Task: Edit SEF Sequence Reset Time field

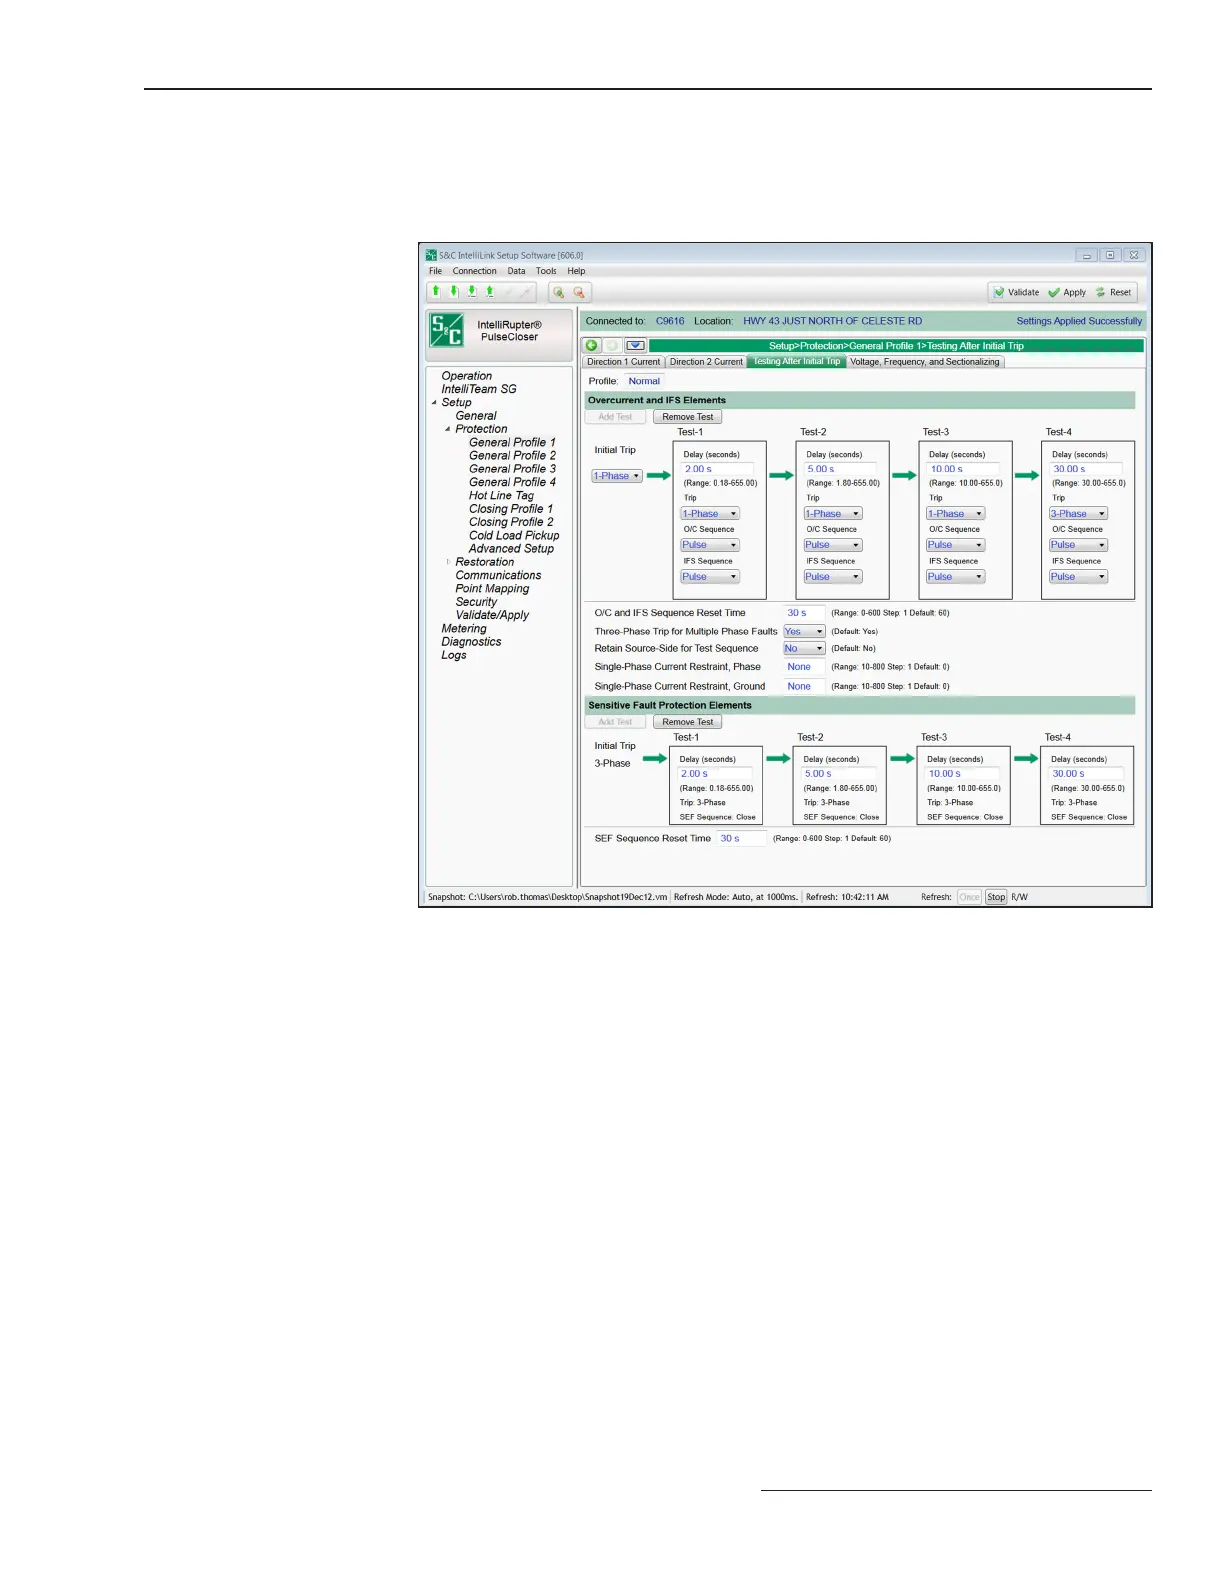Action: pyautogui.click(x=741, y=839)
